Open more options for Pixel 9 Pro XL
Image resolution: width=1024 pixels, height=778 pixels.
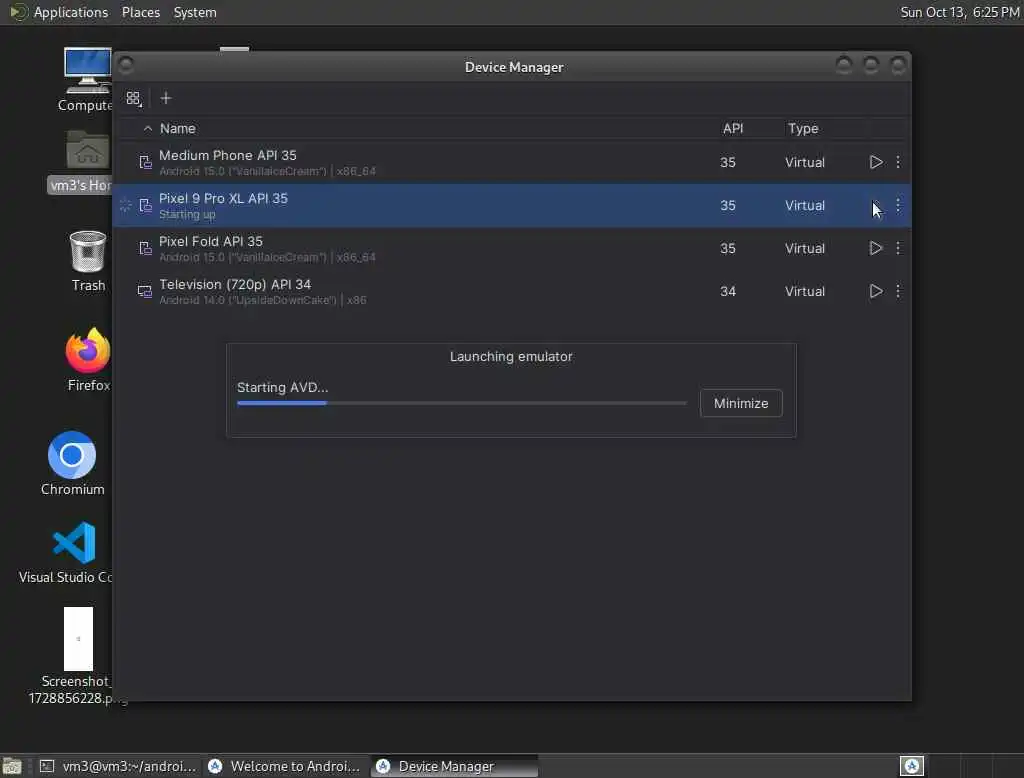(x=898, y=205)
